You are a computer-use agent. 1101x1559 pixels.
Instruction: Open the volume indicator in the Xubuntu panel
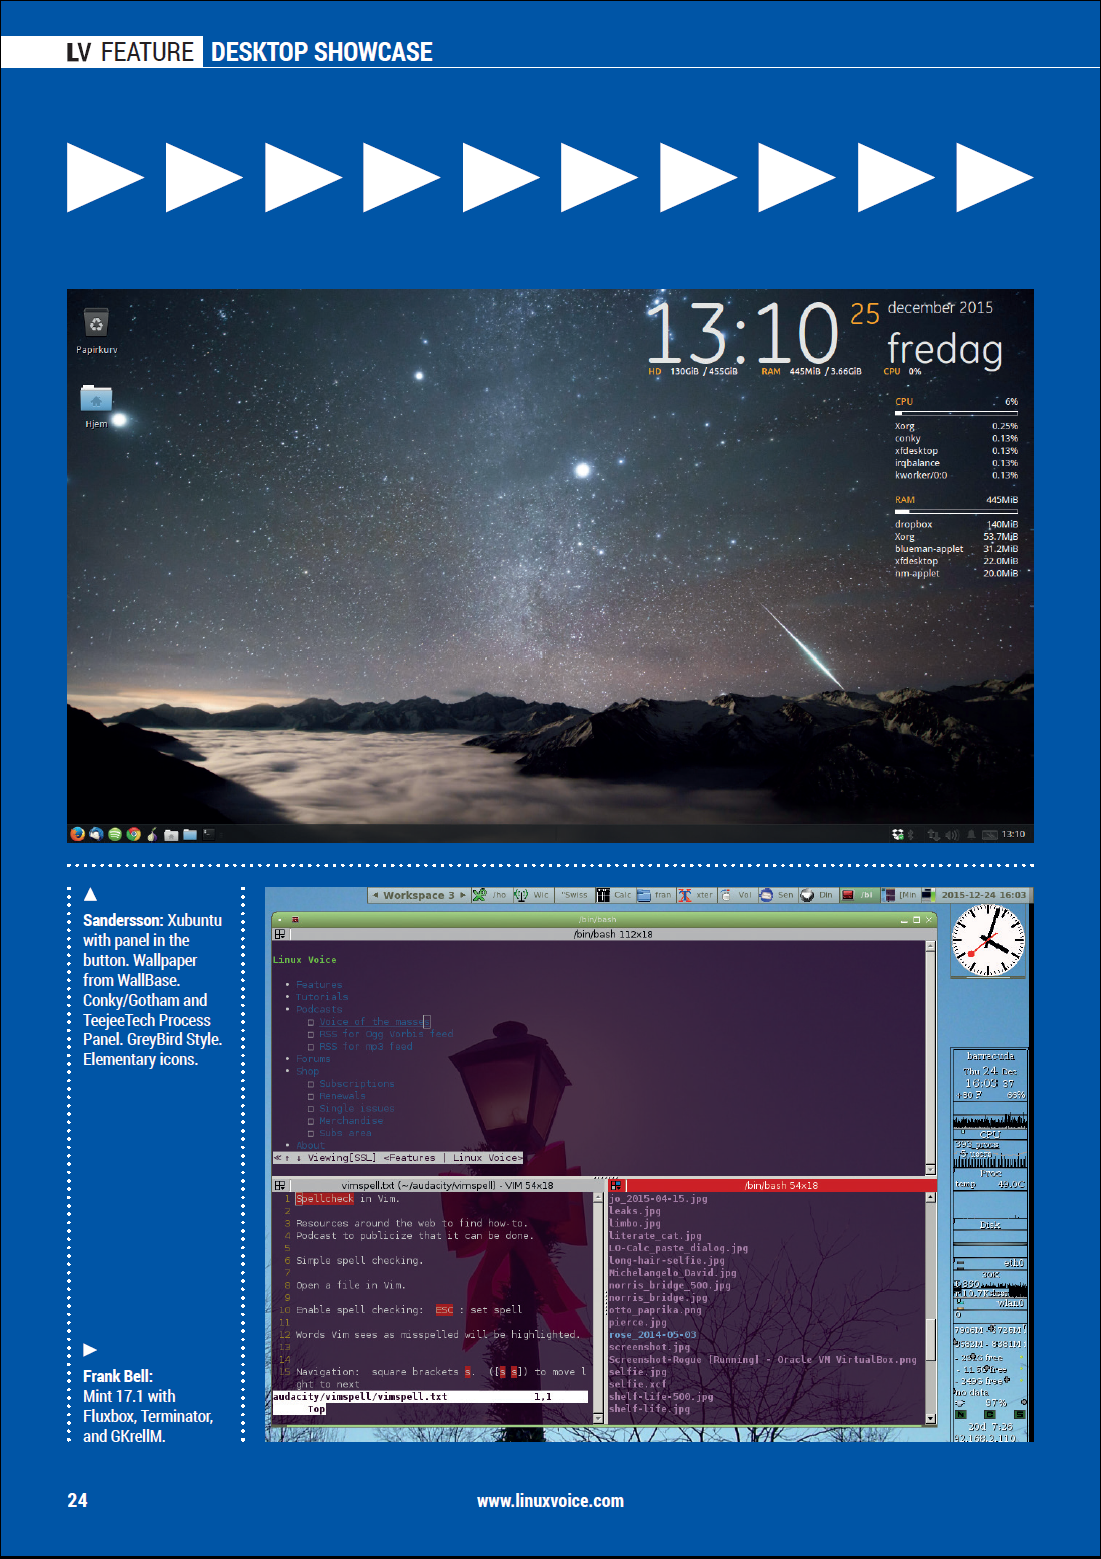(952, 834)
